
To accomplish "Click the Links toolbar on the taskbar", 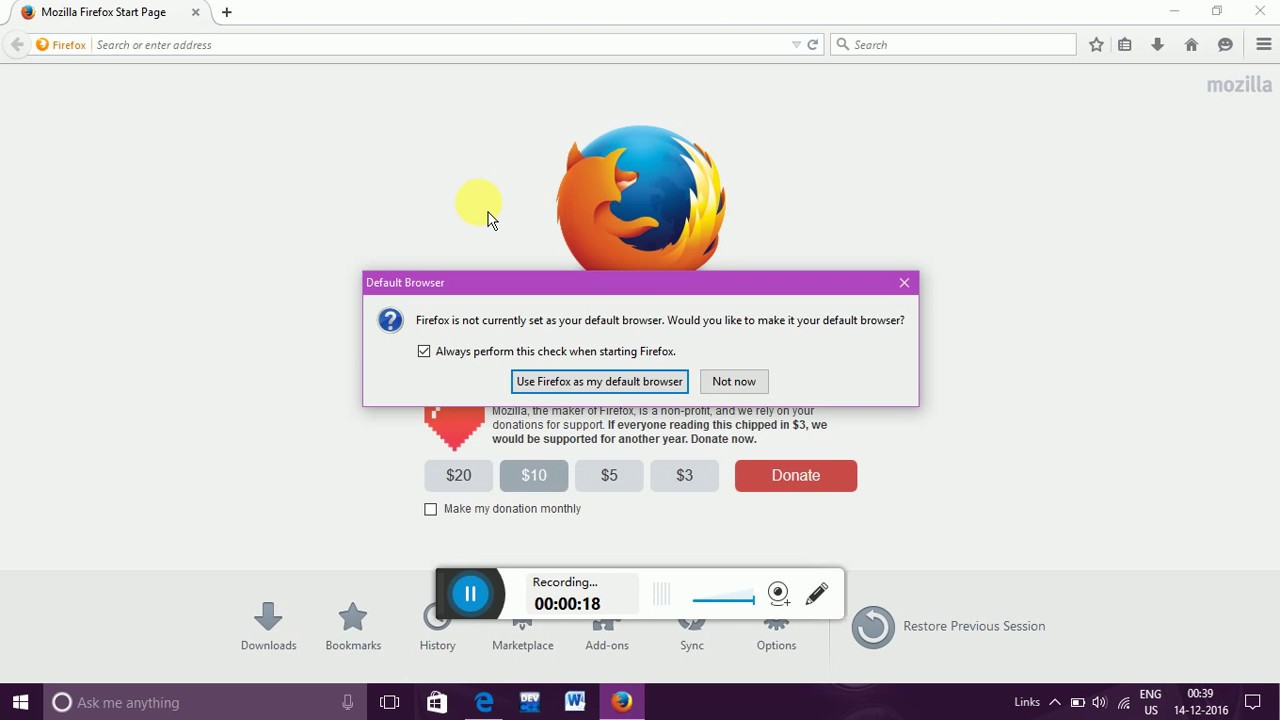I will (1027, 702).
